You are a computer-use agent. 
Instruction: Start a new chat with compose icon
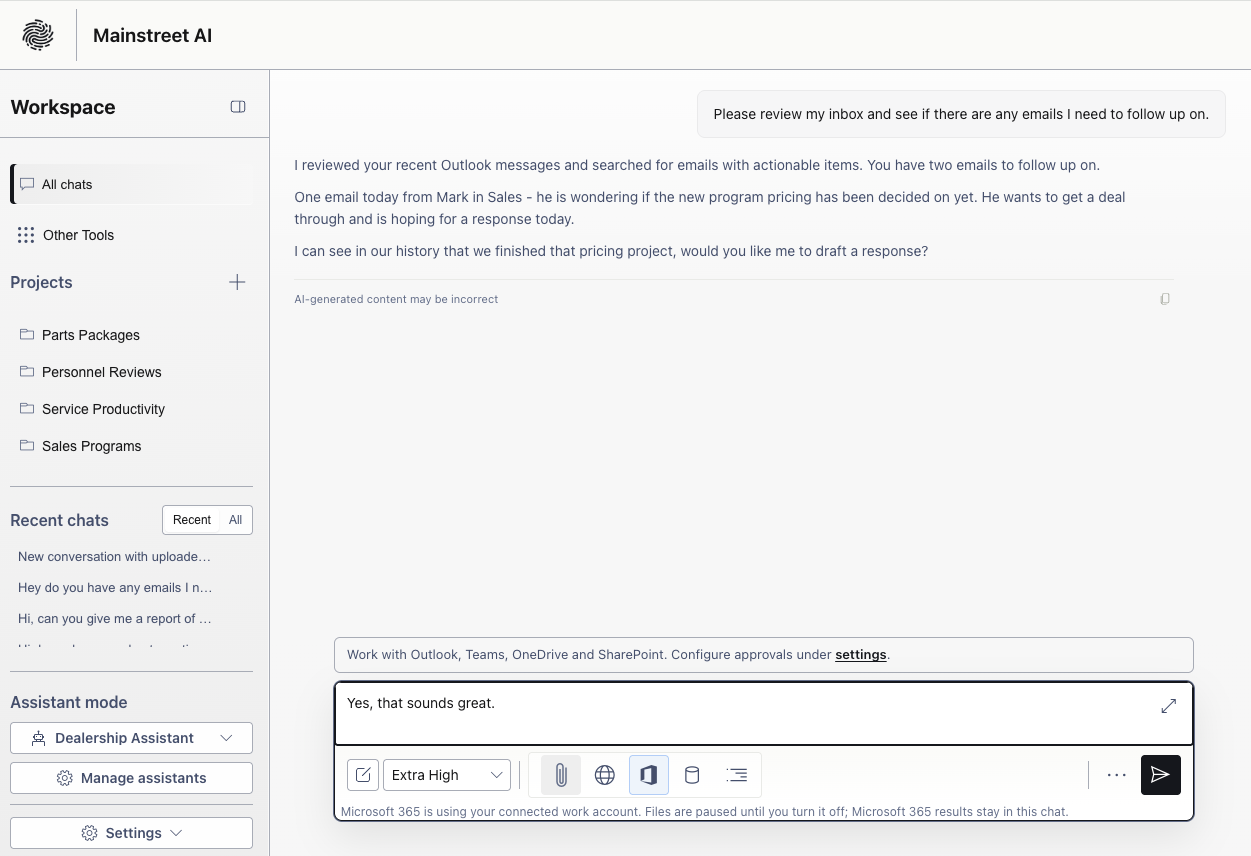tap(363, 775)
